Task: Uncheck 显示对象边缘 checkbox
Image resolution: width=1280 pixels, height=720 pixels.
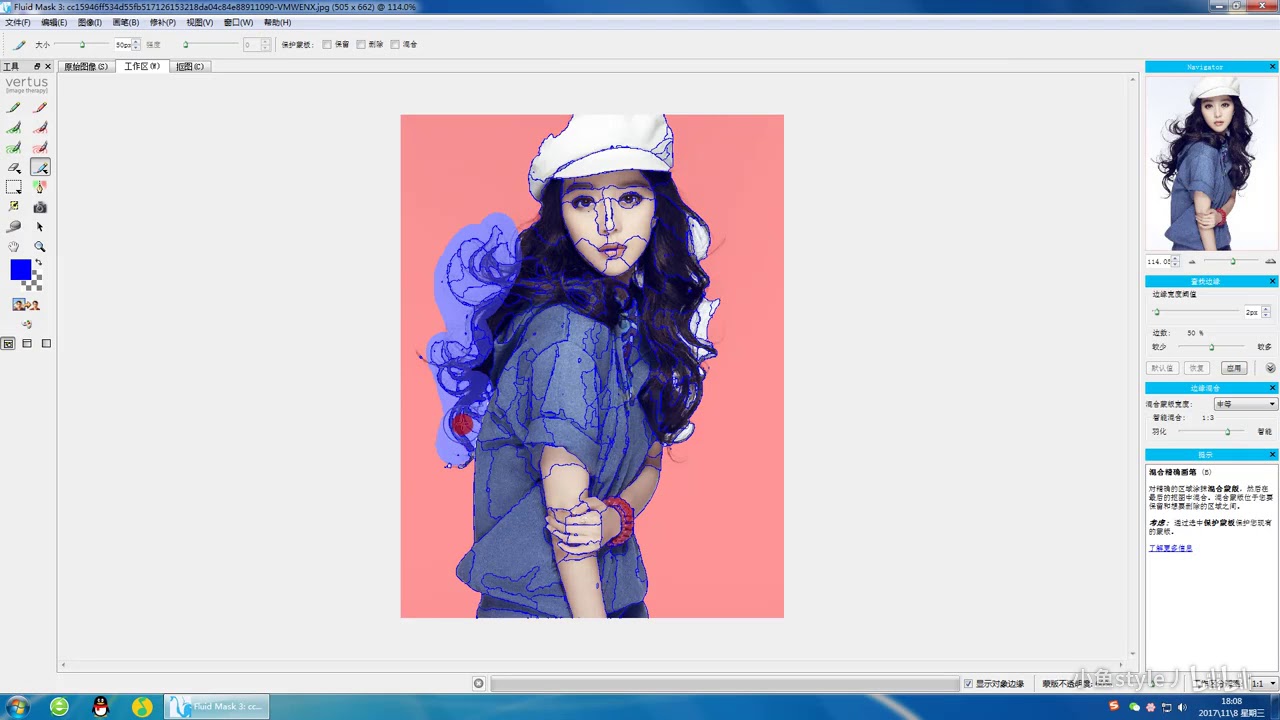Action: (x=968, y=684)
